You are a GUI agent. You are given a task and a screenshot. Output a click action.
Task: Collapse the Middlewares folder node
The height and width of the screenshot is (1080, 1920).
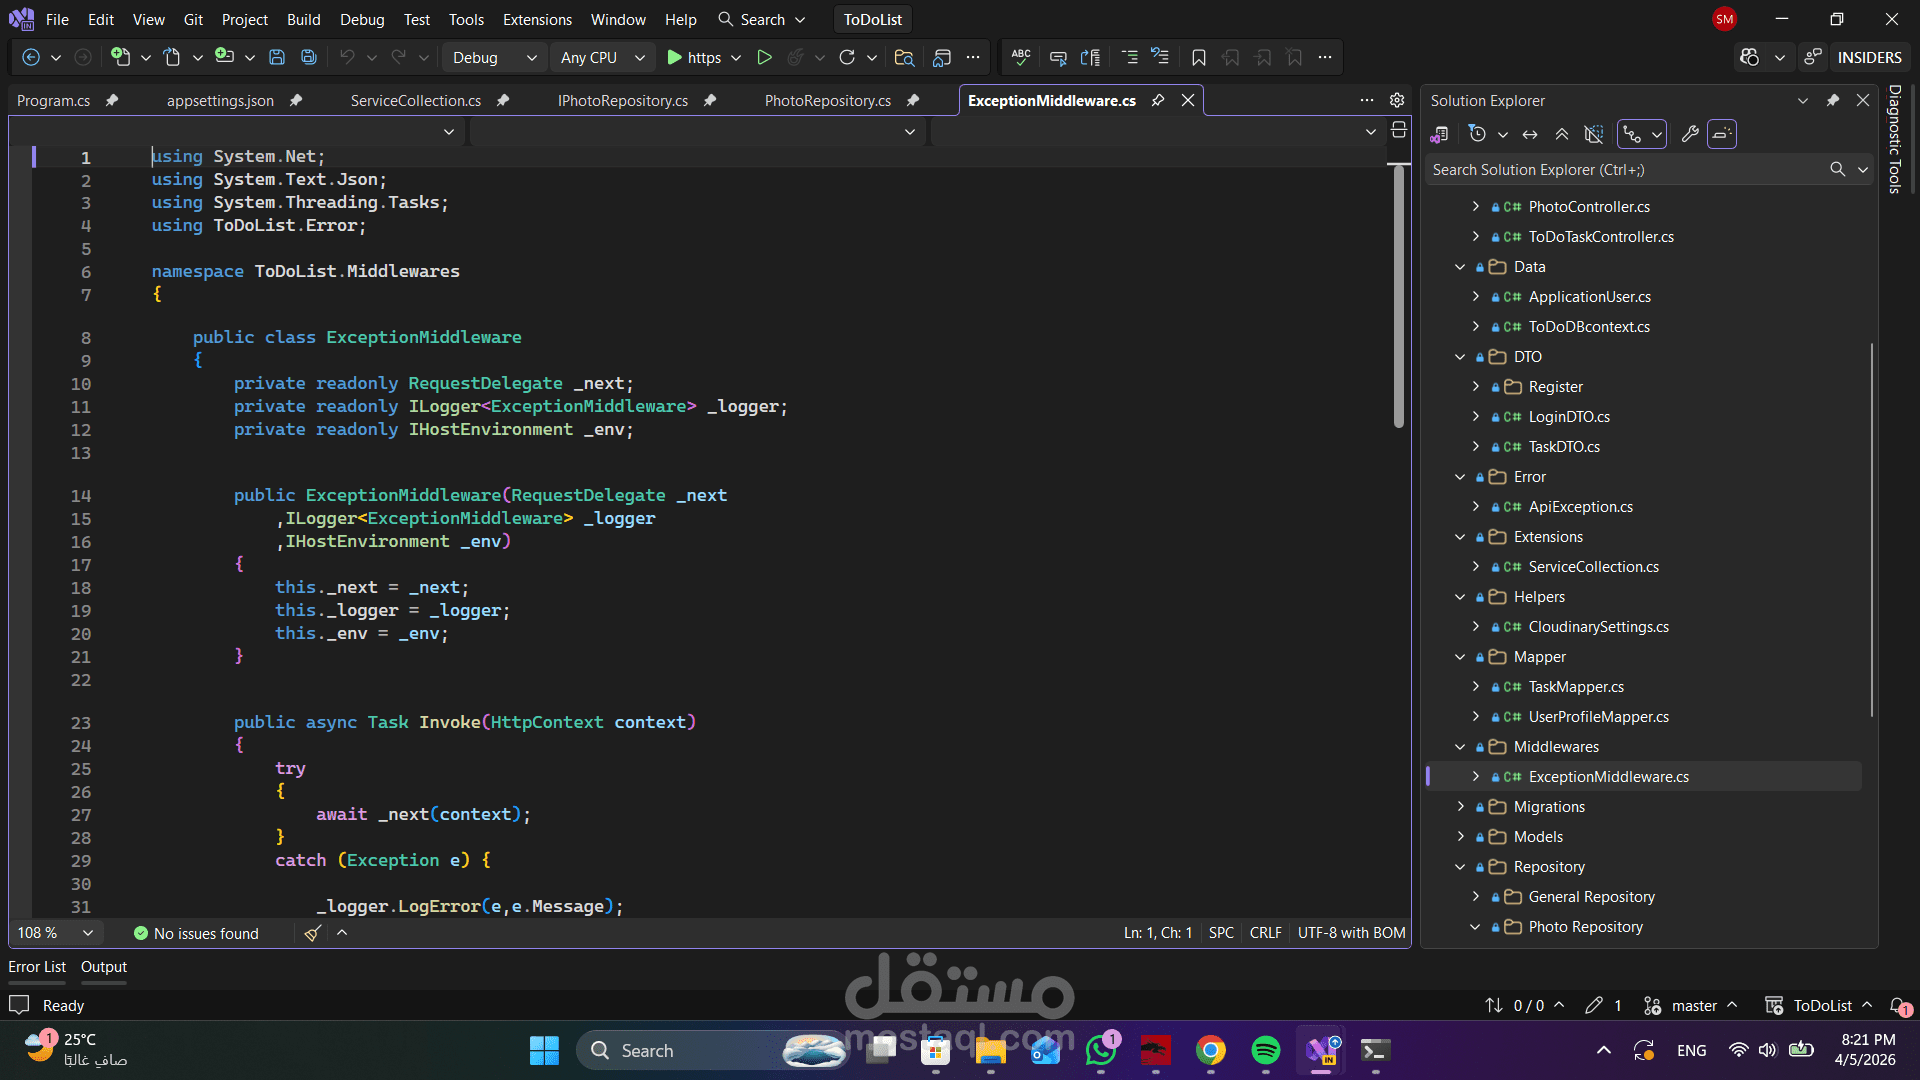(1460, 747)
